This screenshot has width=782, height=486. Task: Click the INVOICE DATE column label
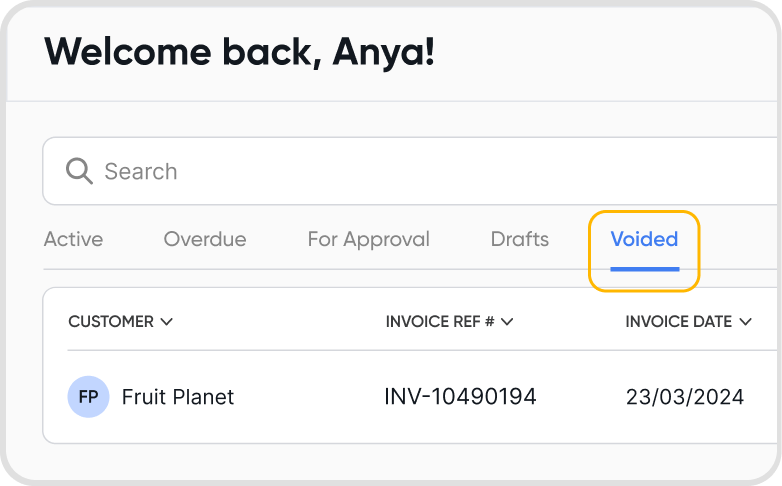[679, 322]
